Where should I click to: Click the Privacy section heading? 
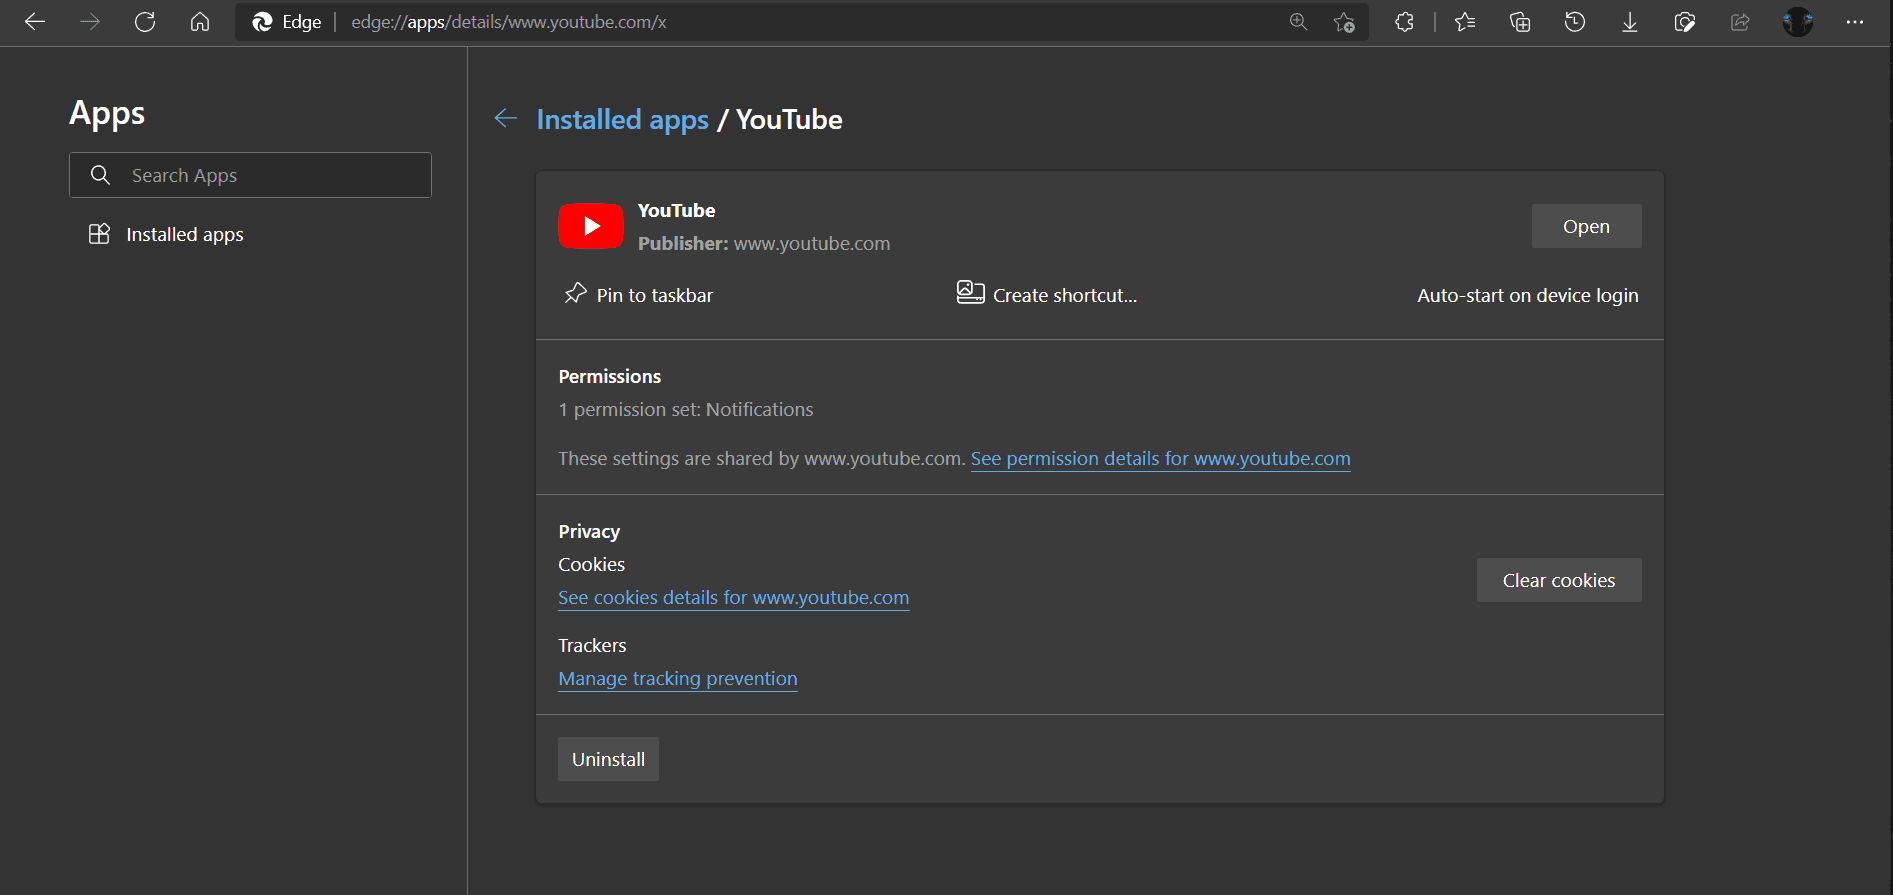pos(589,532)
